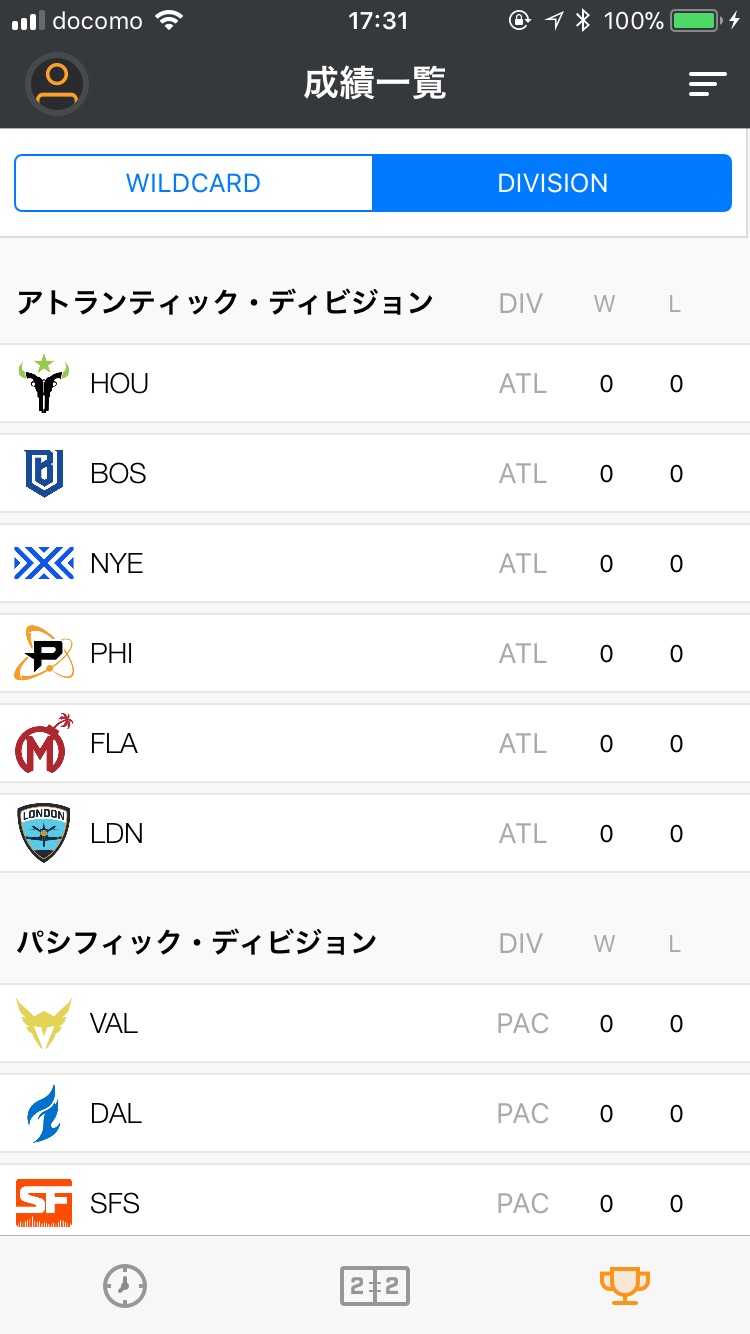Switch to the DIVISION tab
Screen dimensions: 750x1334
(x=552, y=183)
